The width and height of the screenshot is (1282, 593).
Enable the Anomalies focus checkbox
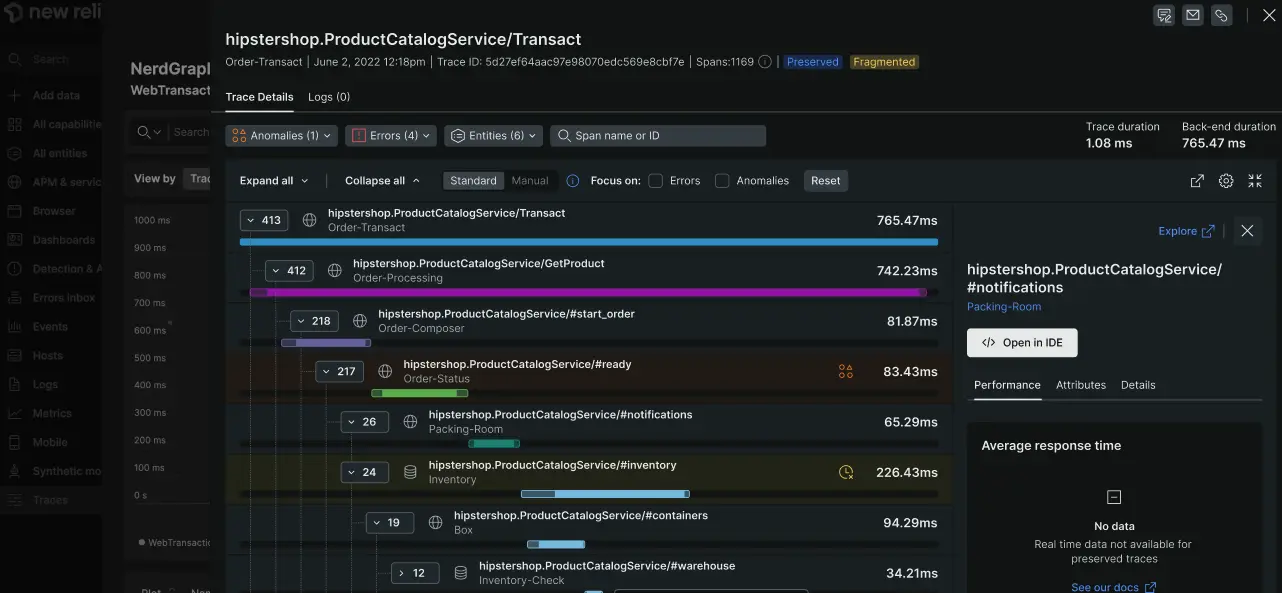pyautogui.click(x=722, y=181)
